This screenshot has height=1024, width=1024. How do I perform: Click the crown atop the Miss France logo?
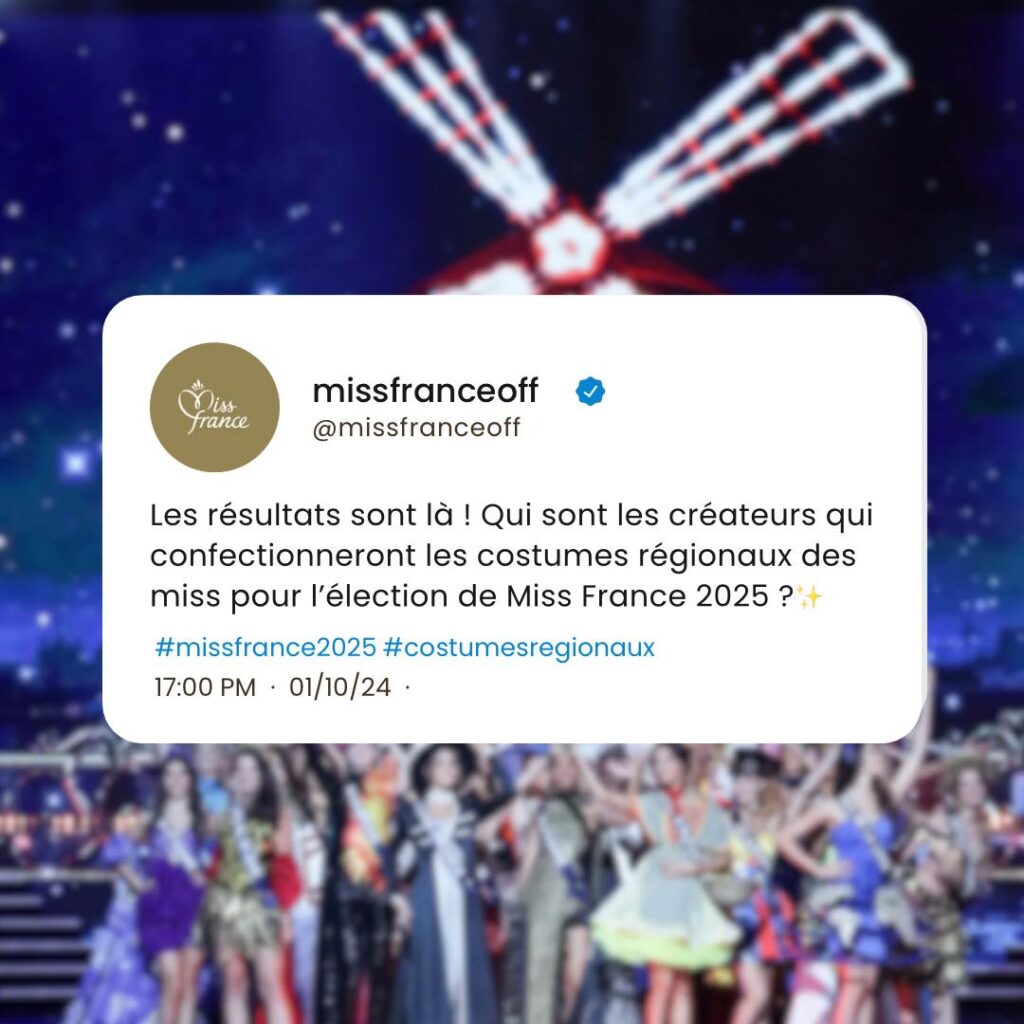coord(198,385)
